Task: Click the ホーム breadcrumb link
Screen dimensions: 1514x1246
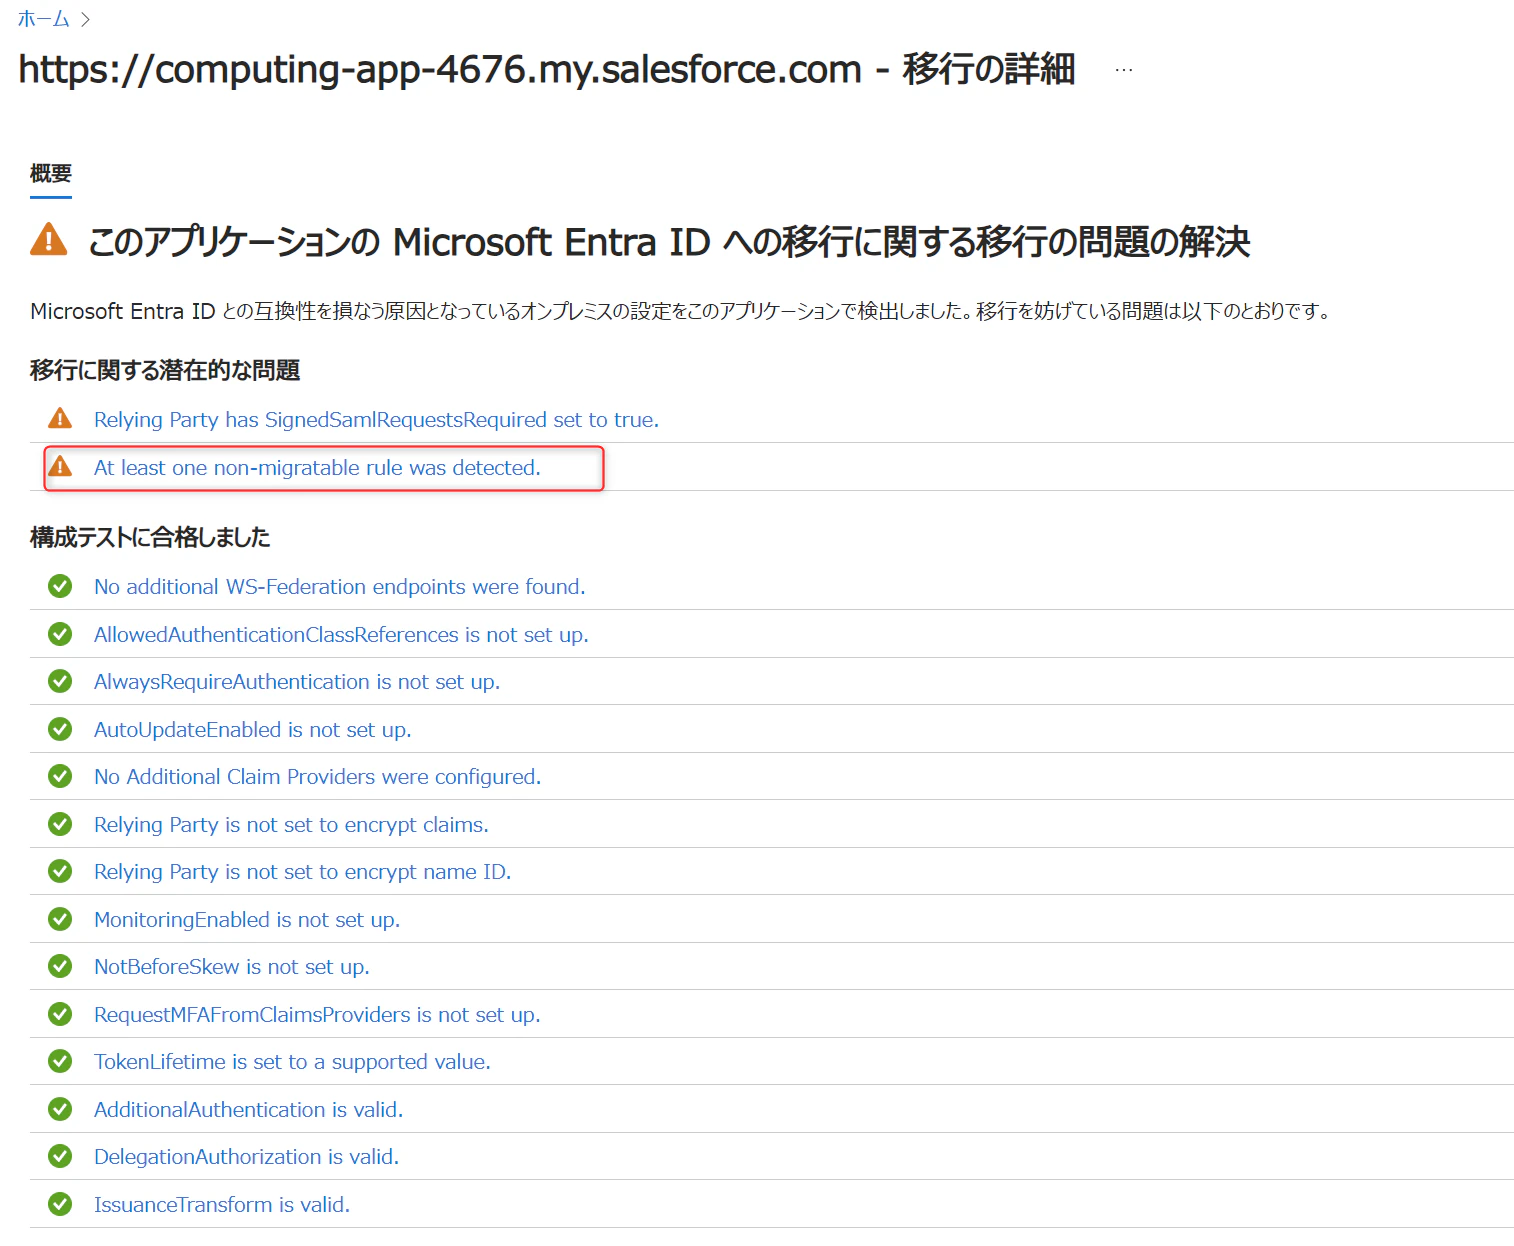Action: coord(43,19)
